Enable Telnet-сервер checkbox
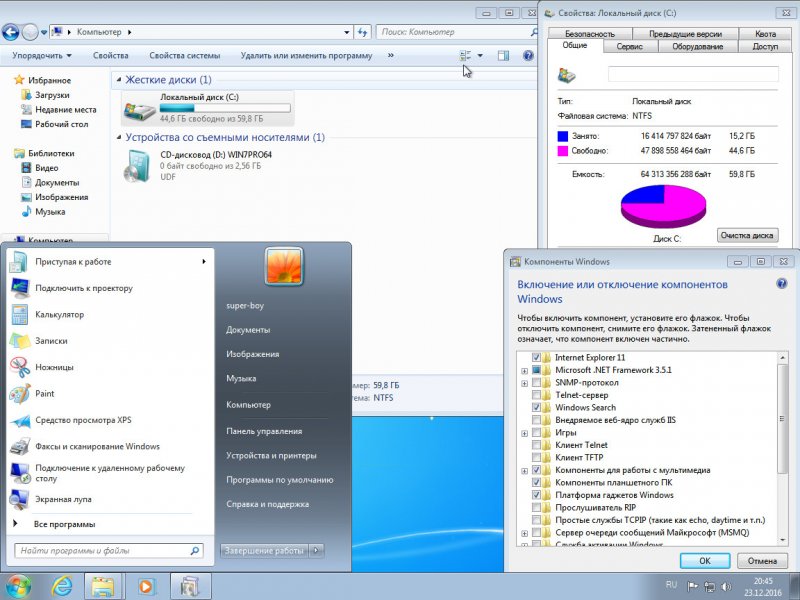This screenshot has width=800, height=600. [536, 395]
